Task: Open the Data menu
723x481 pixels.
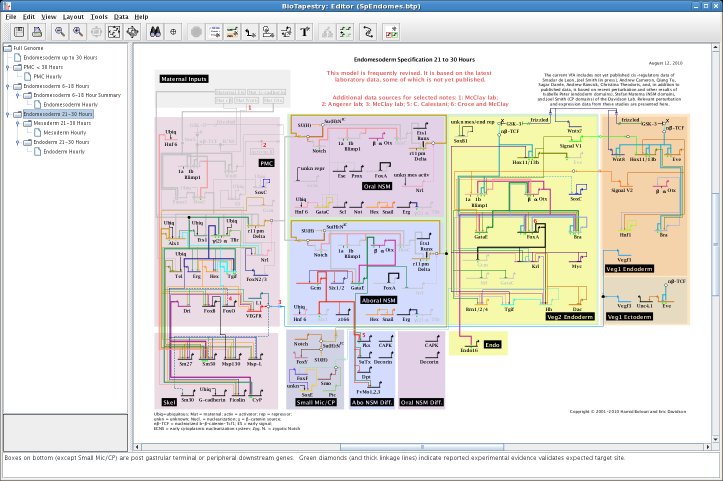Action: 121,17
